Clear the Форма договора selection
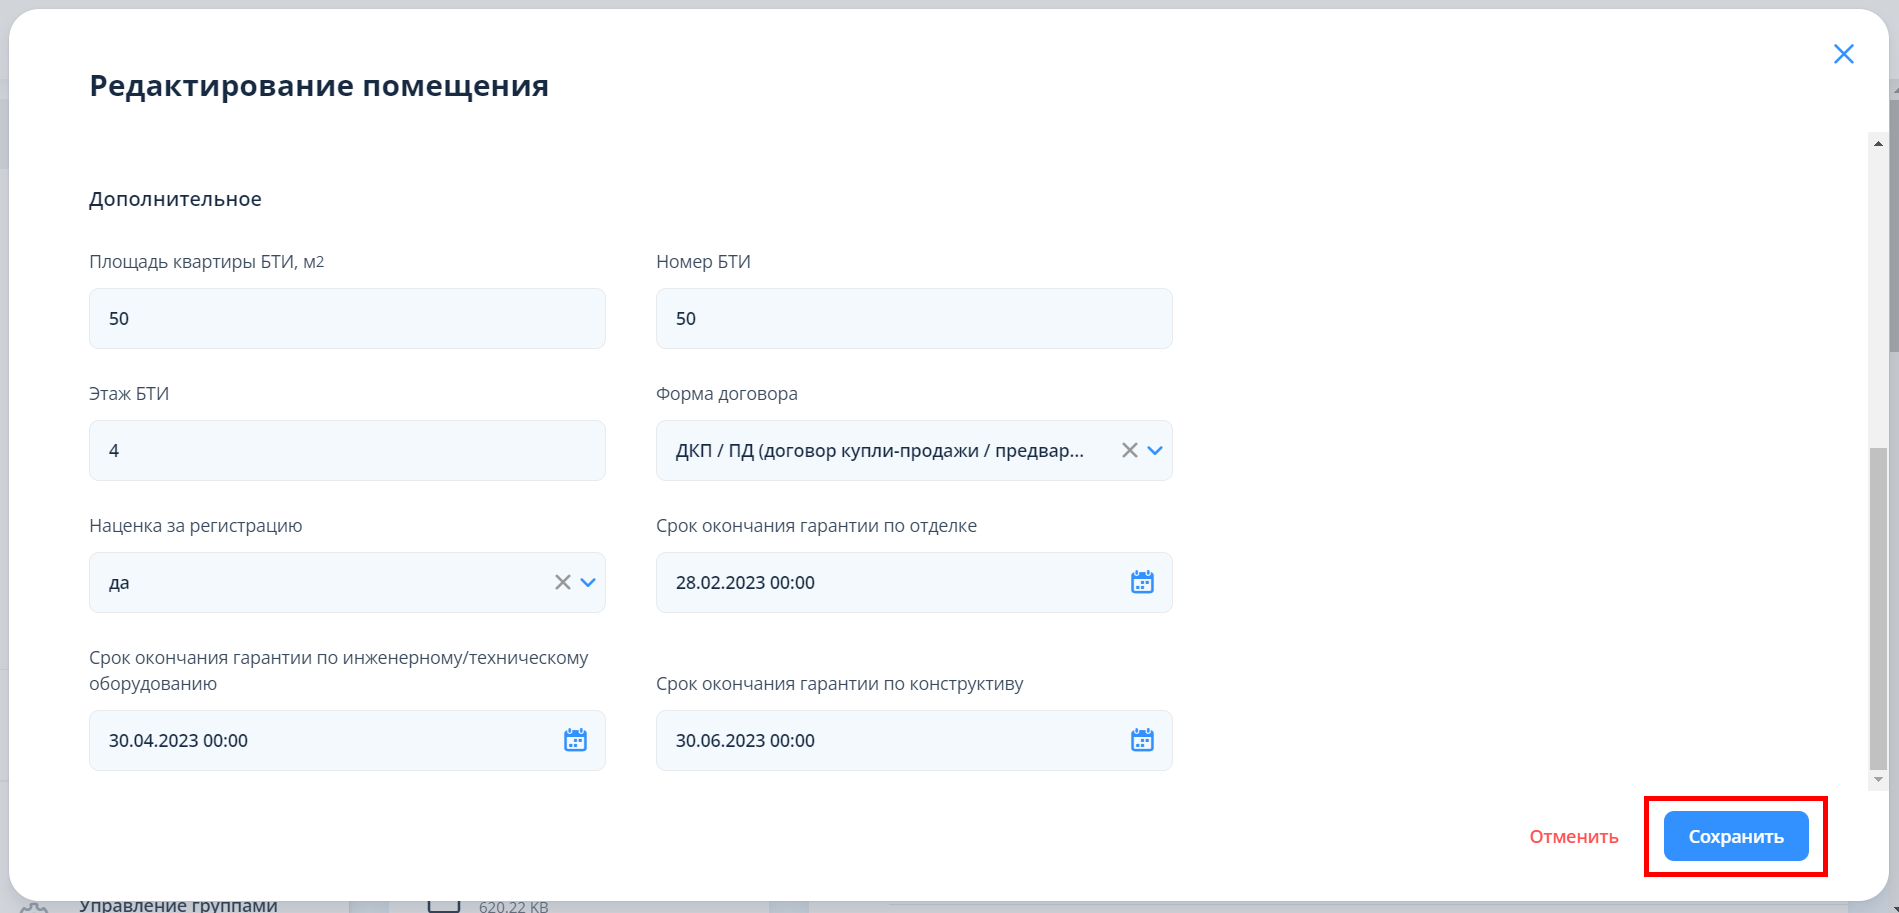Screen dimensions: 1899x913 [x=1129, y=450]
